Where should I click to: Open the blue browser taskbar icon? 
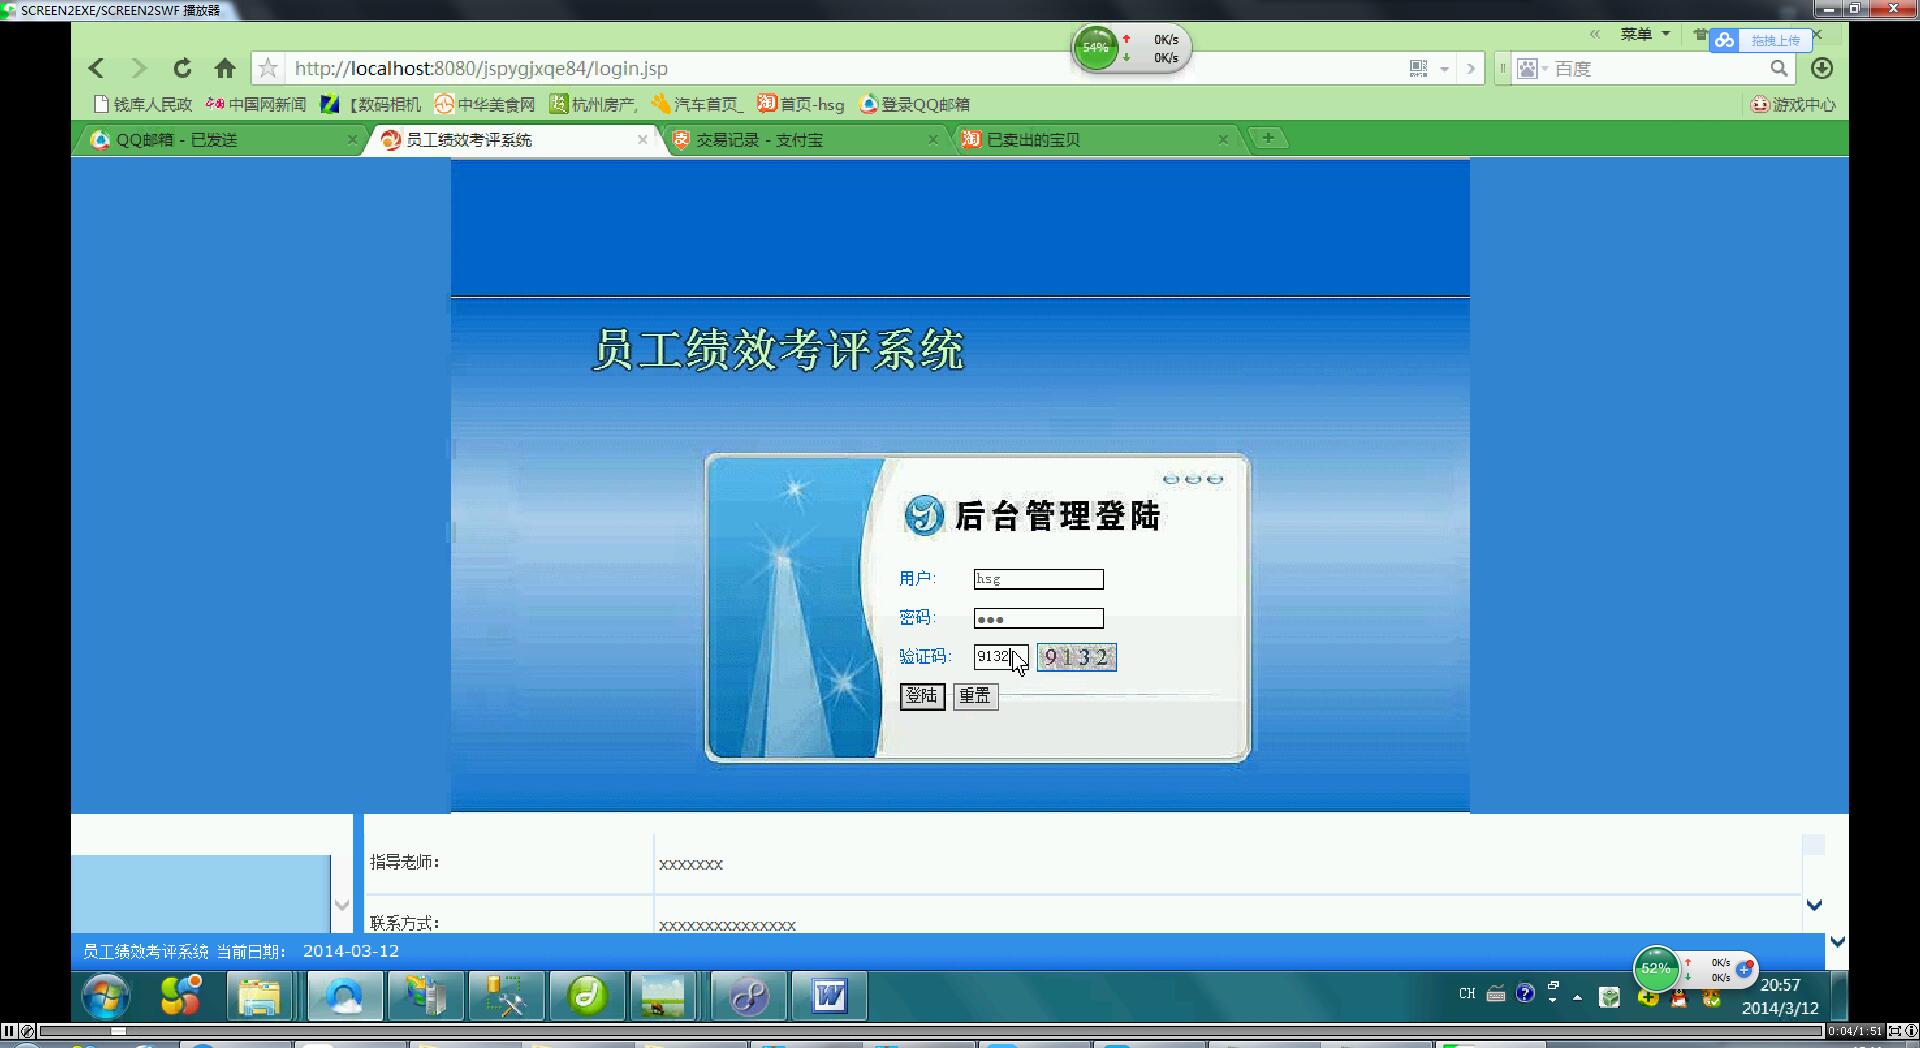tap(345, 996)
